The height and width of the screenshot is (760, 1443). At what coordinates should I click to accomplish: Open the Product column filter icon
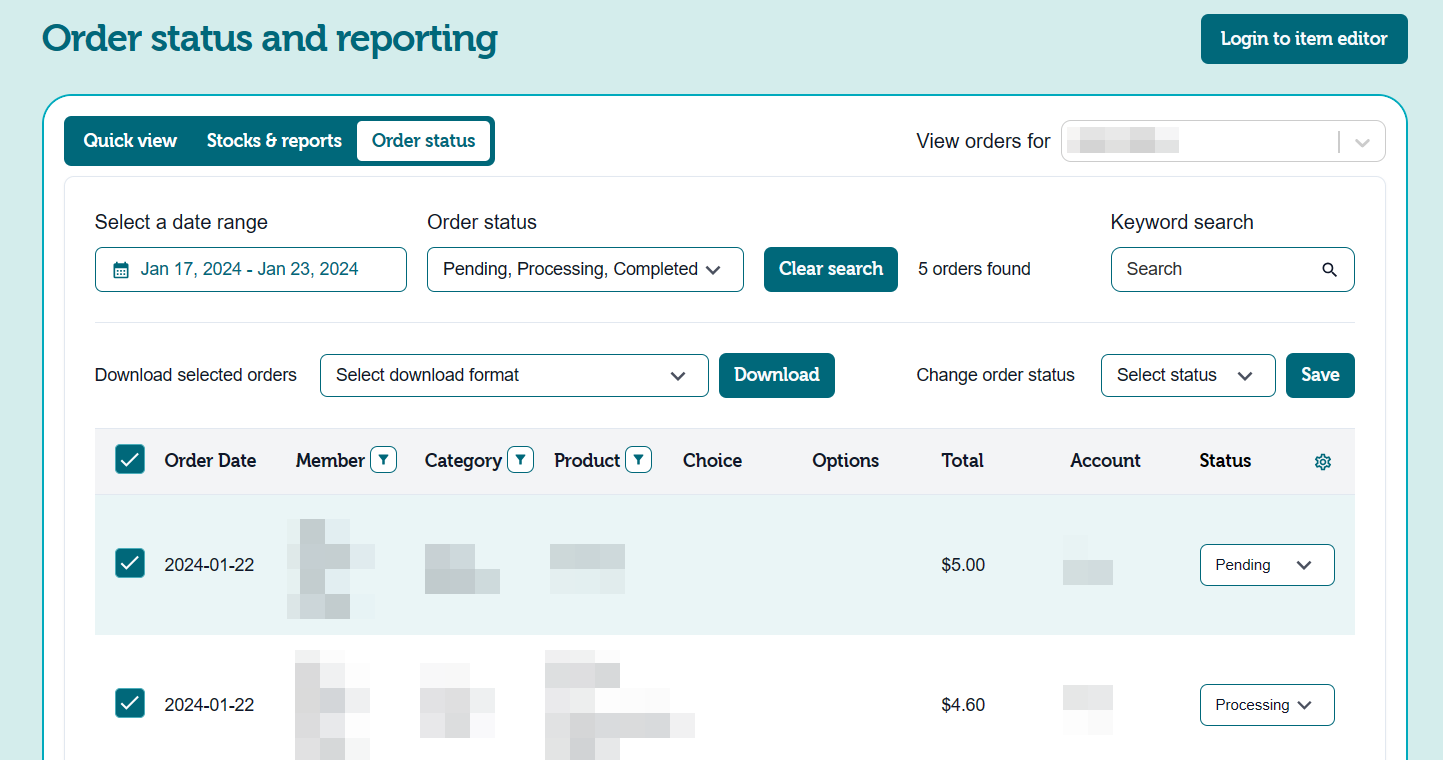639,460
